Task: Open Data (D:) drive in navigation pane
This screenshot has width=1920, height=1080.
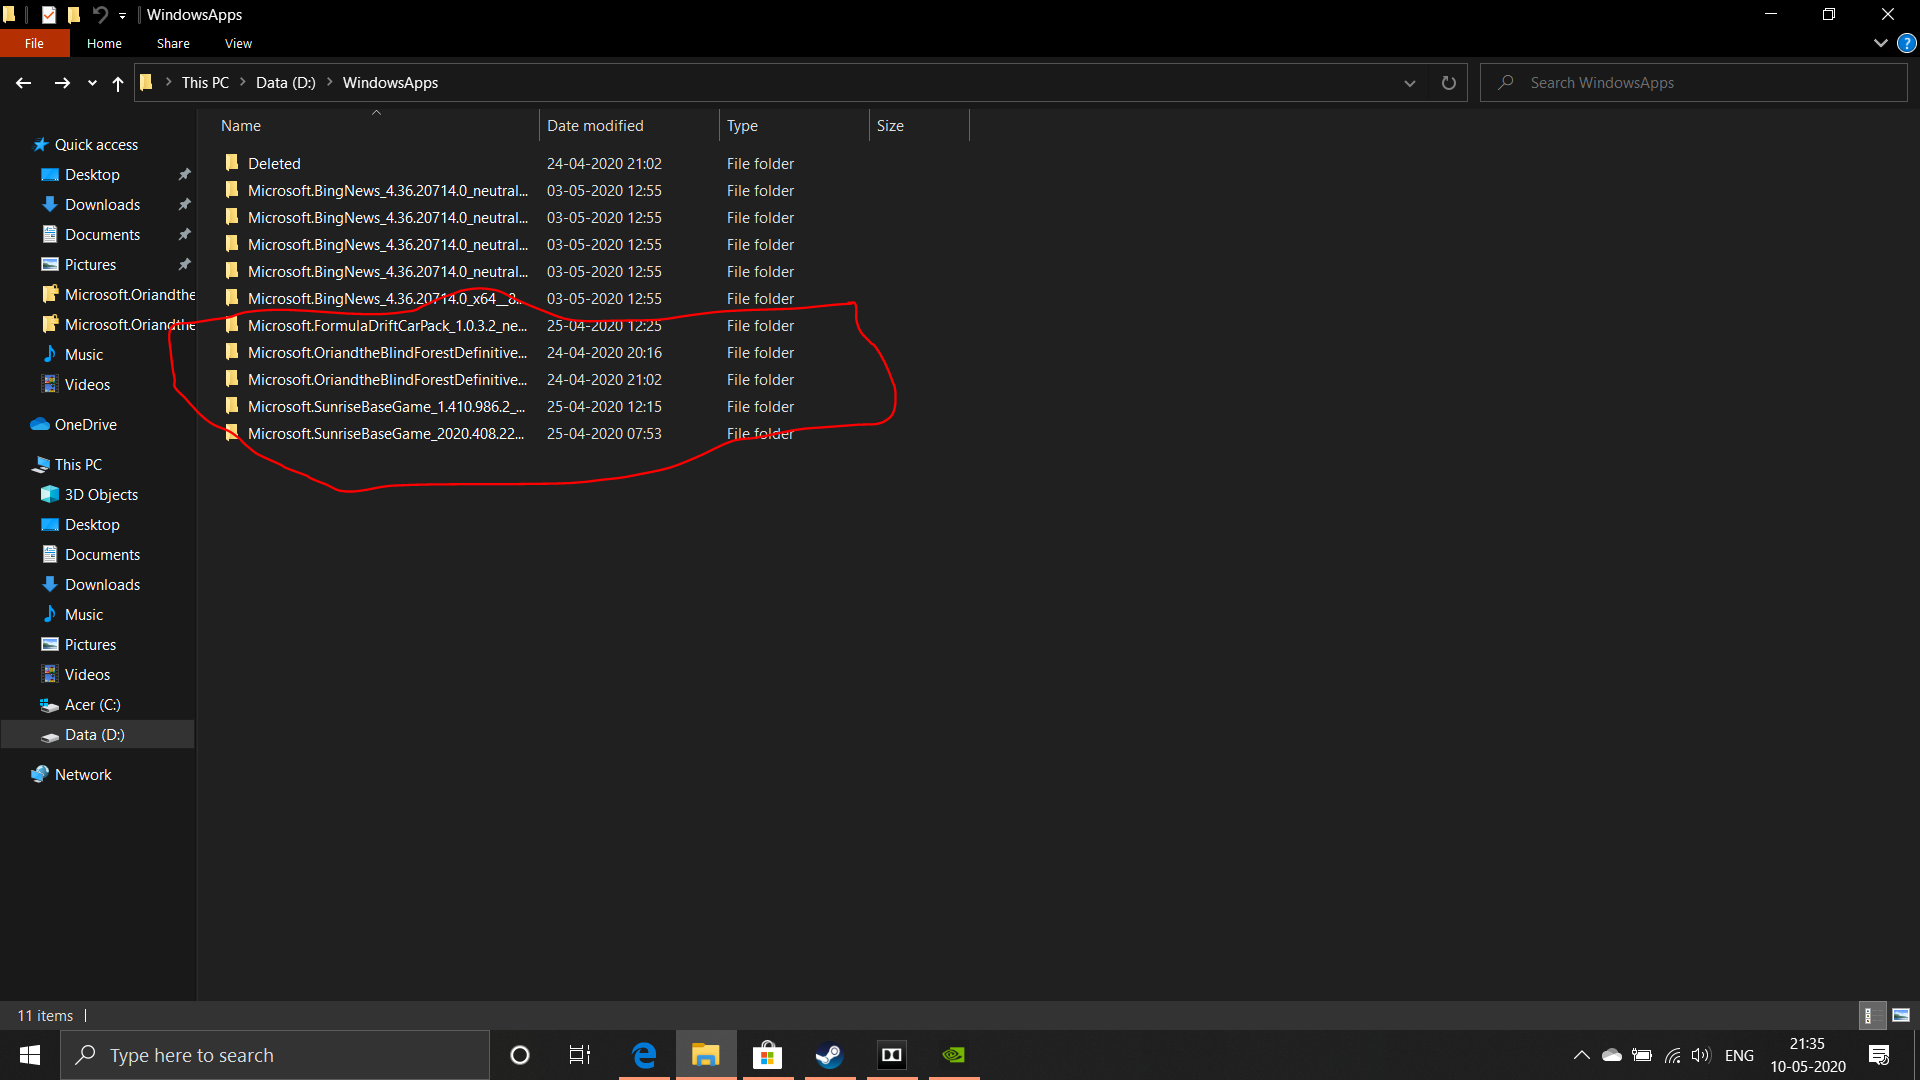Action: (95, 734)
